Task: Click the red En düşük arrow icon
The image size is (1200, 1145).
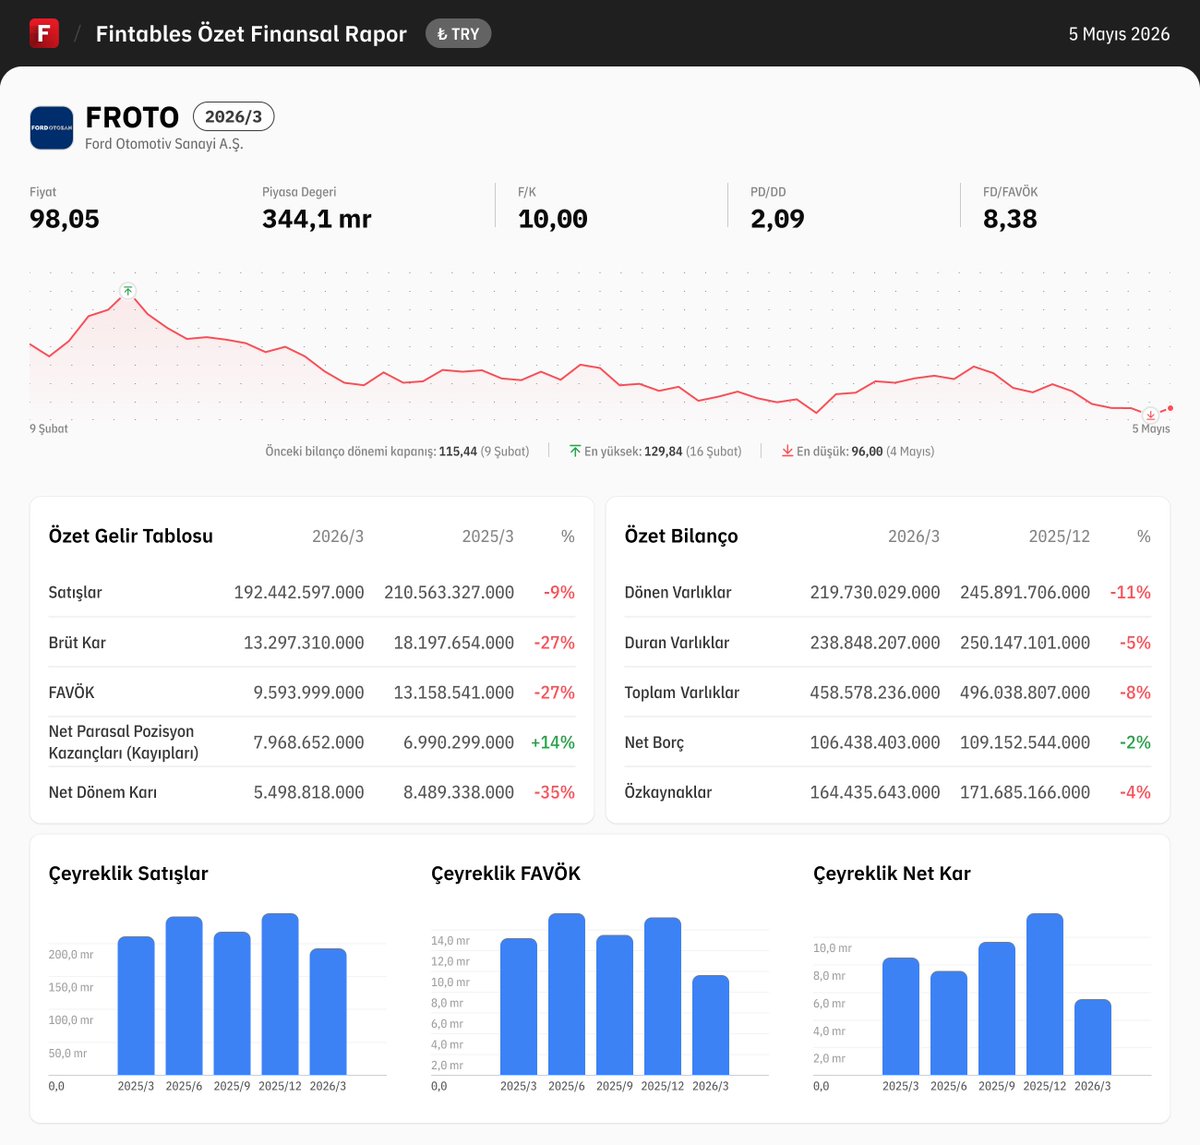Action: click(x=787, y=451)
